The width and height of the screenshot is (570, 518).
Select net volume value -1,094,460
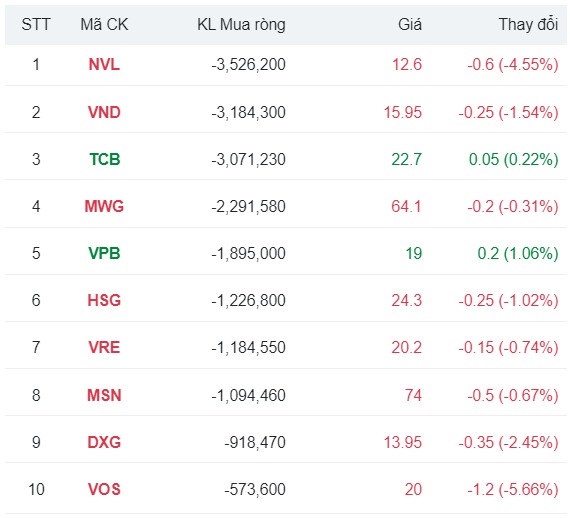pyautogui.click(x=249, y=395)
